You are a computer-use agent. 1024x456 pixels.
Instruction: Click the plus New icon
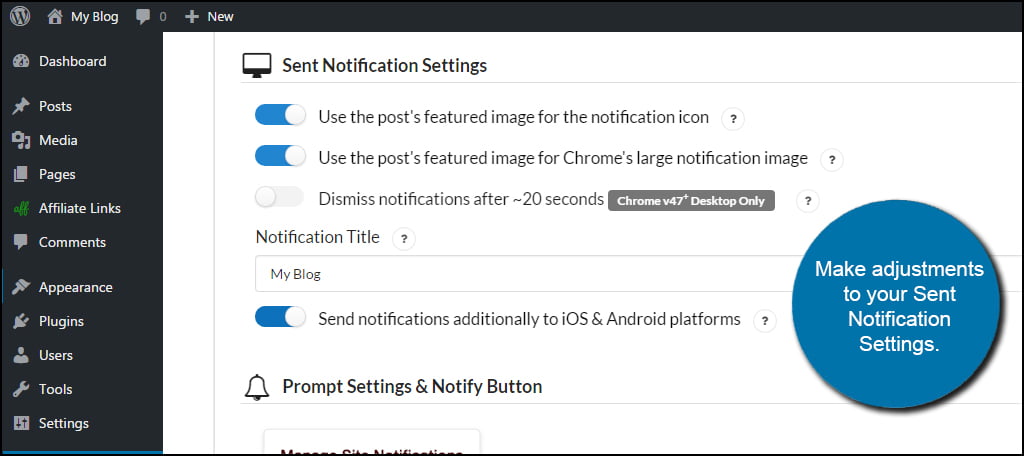coord(191,16)
